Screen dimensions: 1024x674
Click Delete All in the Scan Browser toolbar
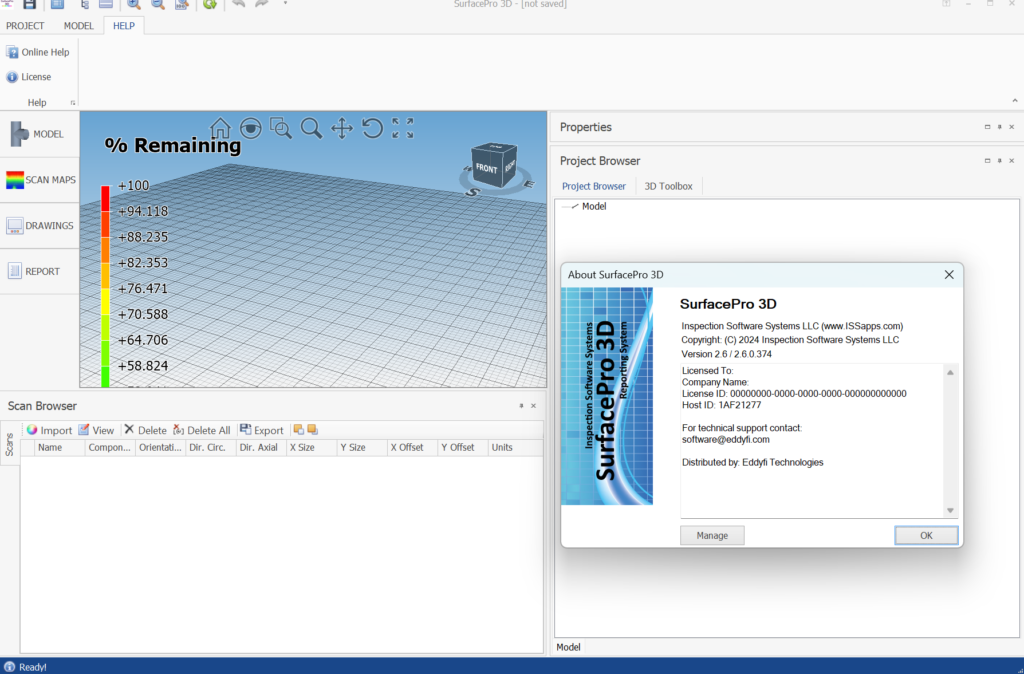coord(201,430)
